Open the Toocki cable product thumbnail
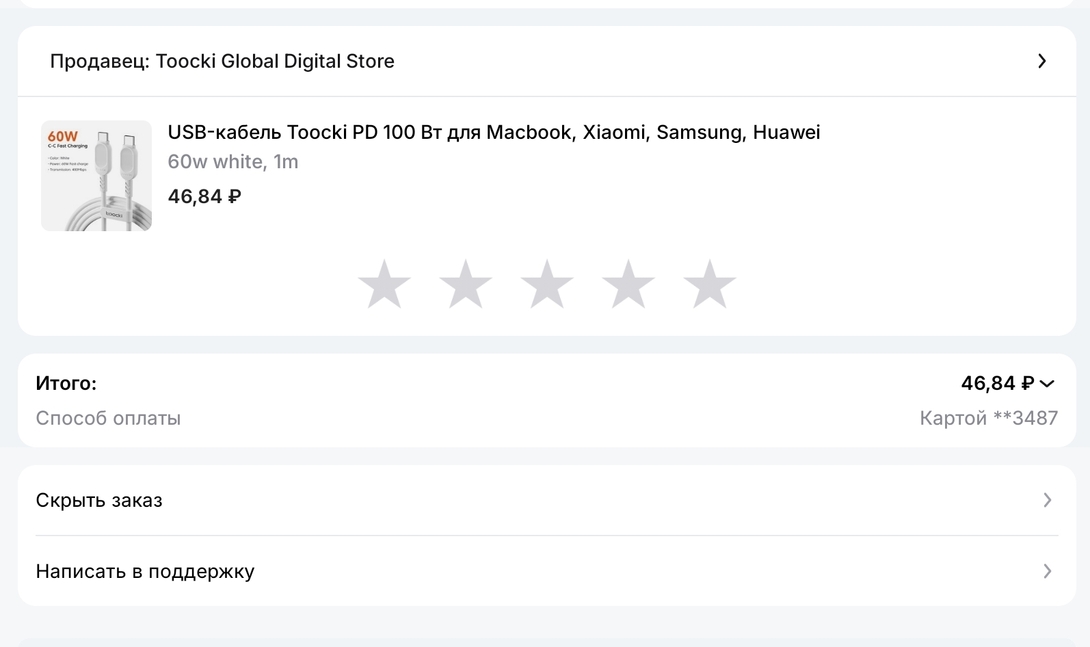Screen dimensions: 1090x647 pyautogui.click(x=96, y=176)
